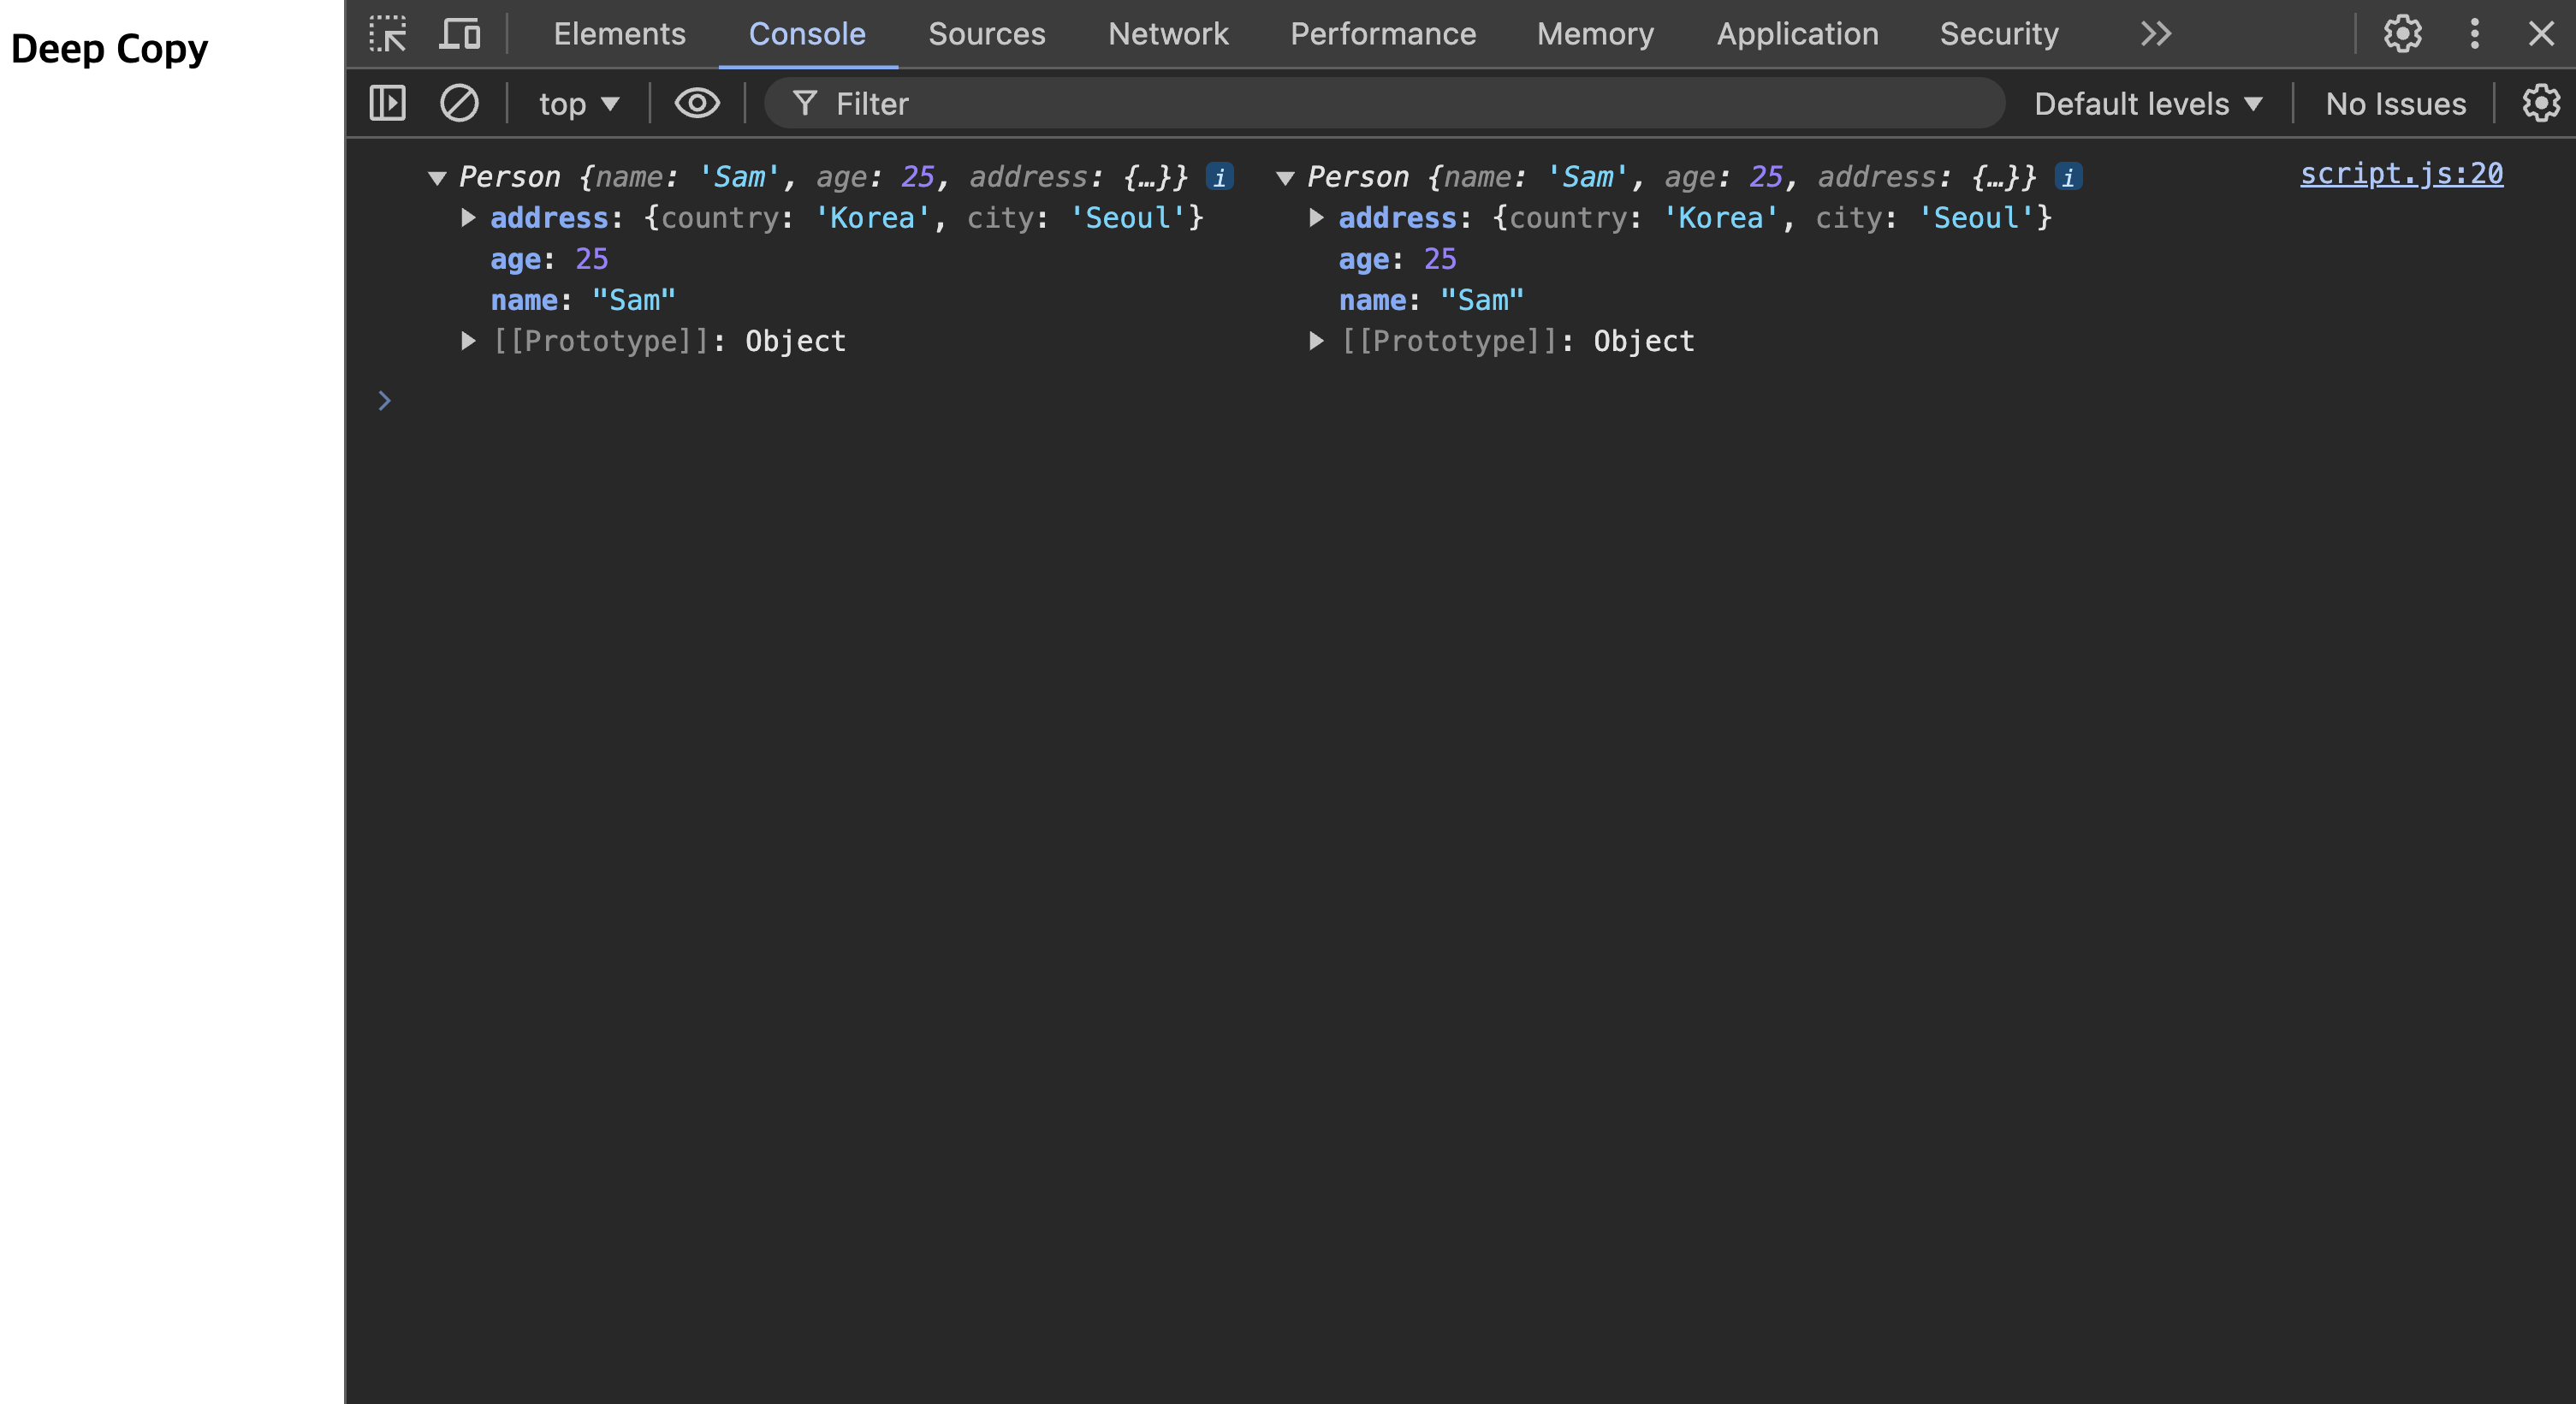The width and height of the screenshot is (2576, 1404).
Task: Activate the inspect element picker icon
Action: 387,34
